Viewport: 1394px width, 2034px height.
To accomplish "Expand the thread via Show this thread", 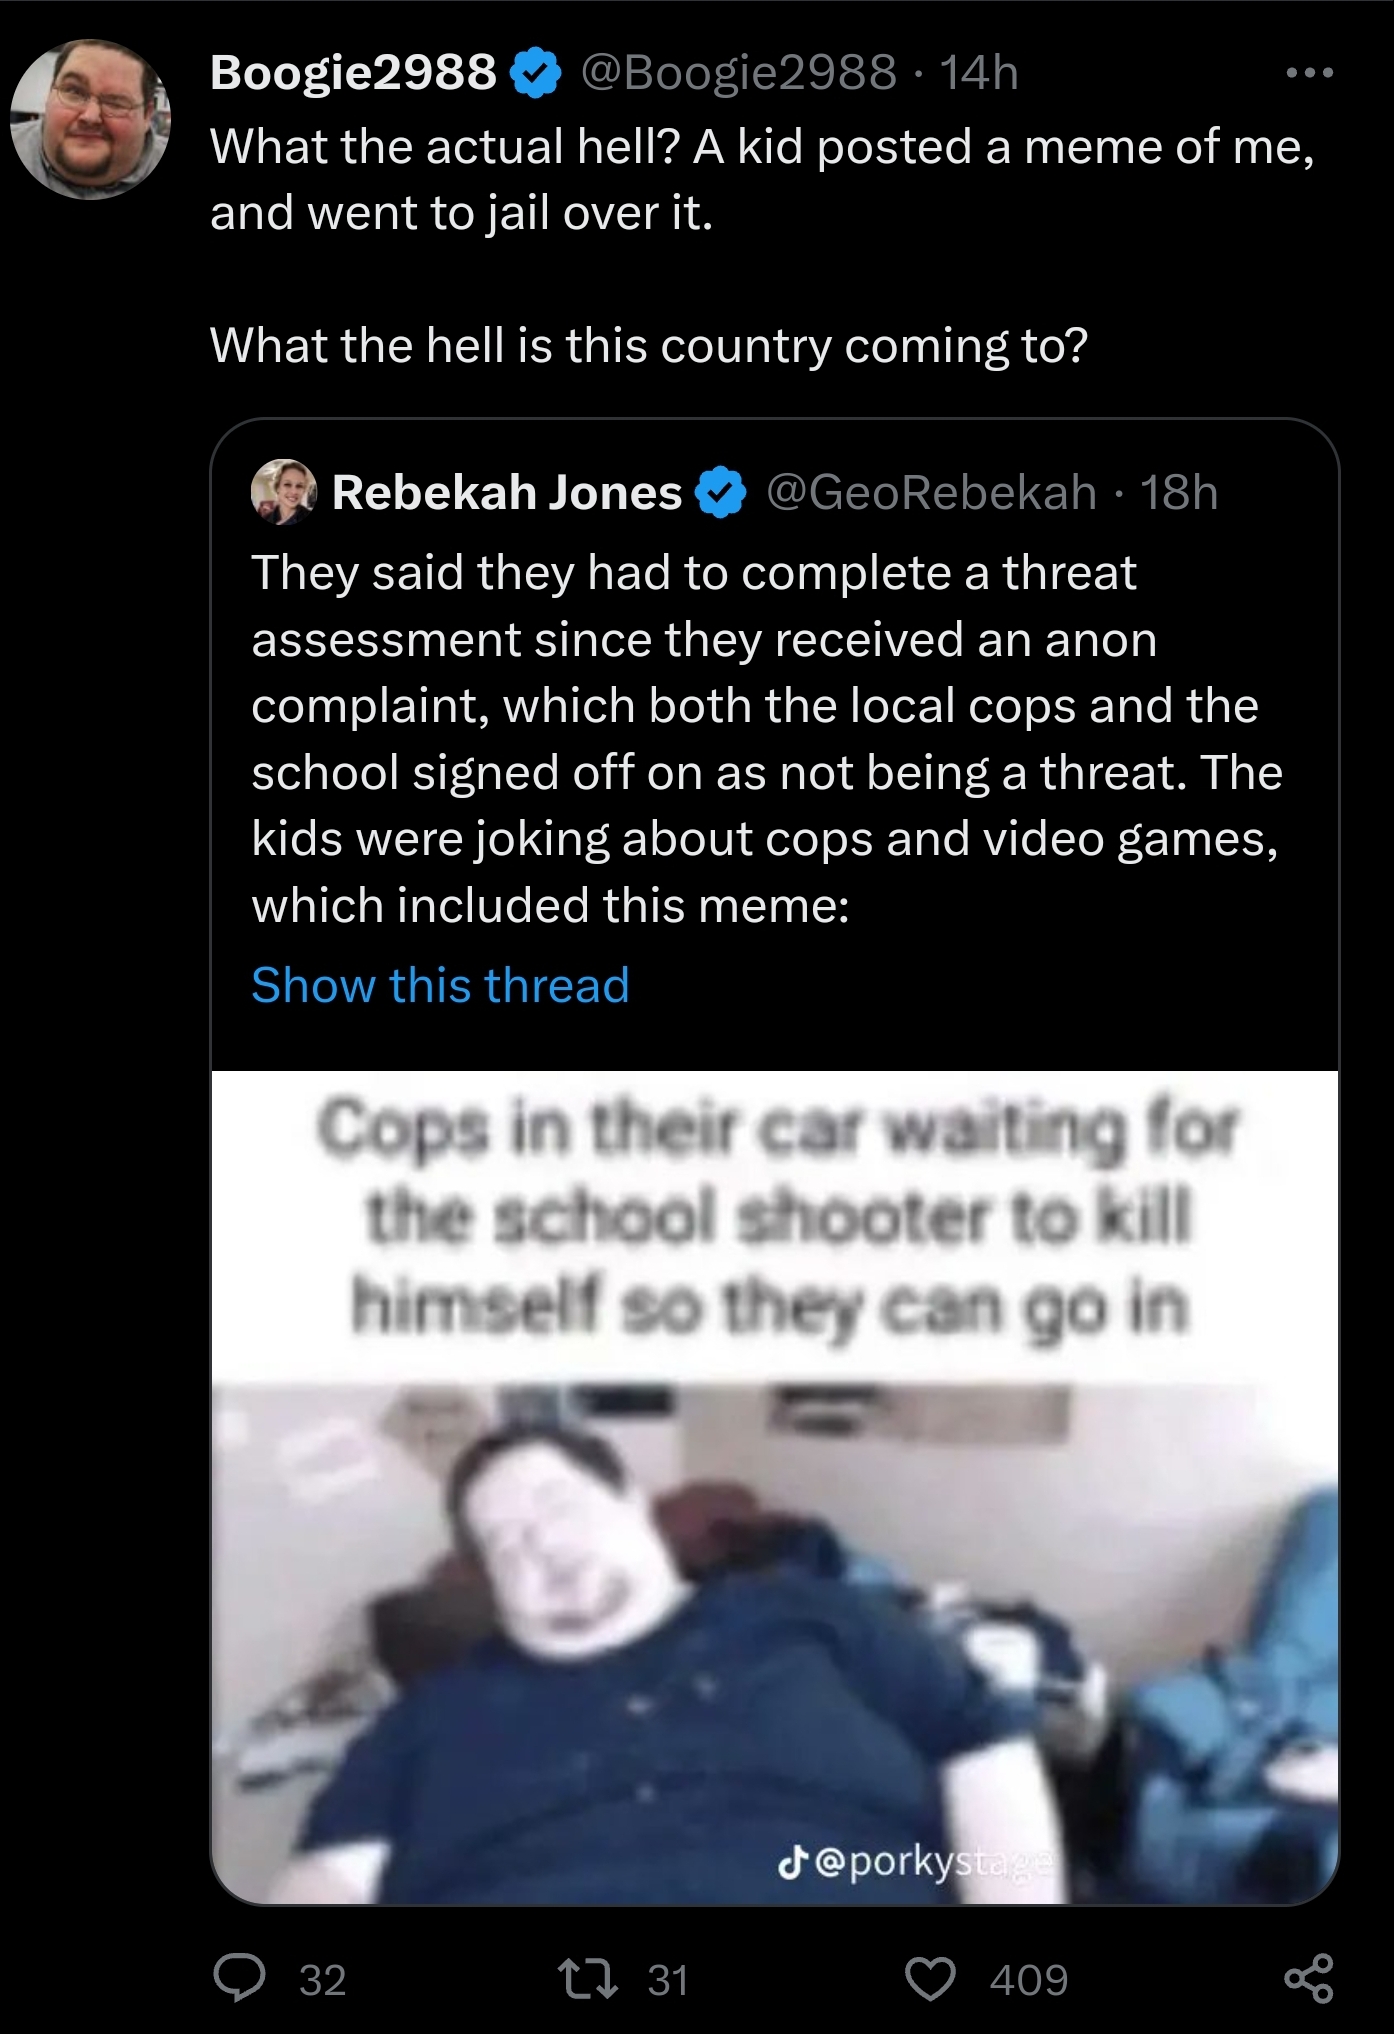I will [440, 985].
